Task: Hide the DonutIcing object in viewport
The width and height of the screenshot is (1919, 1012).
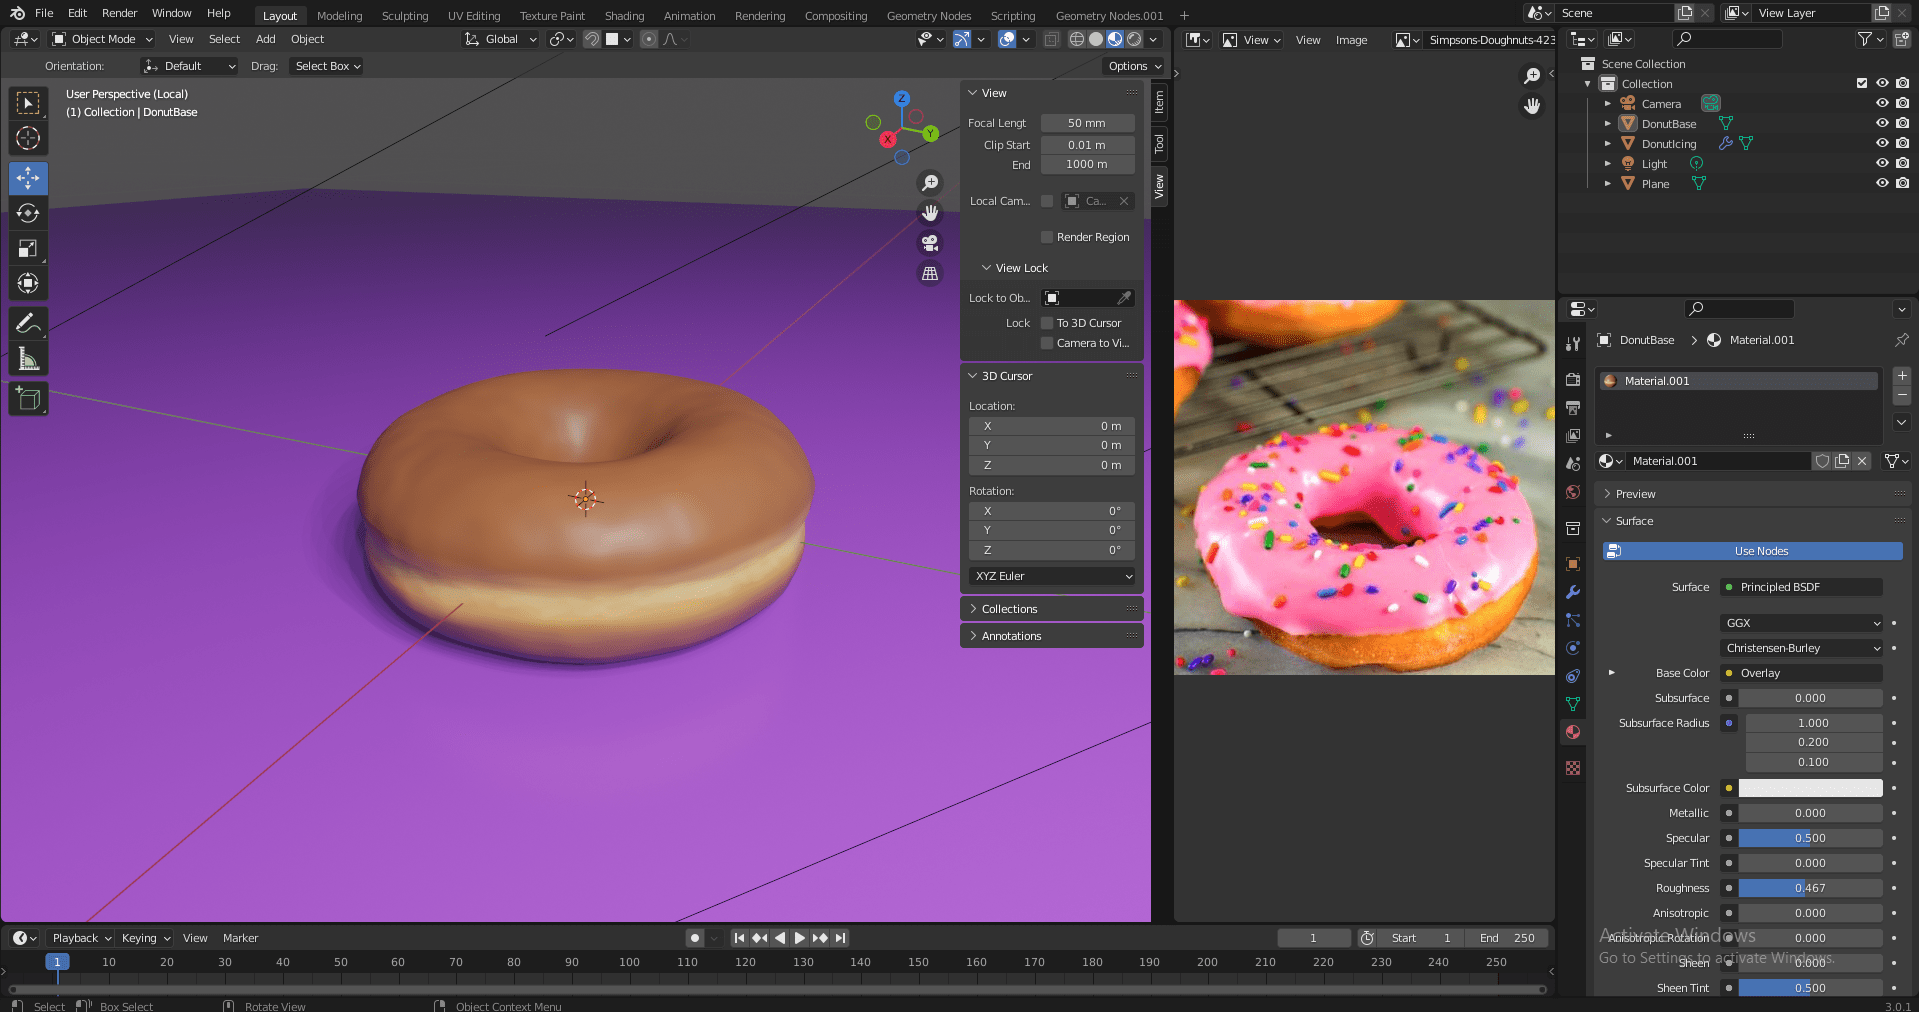Action: [1883, 143]
